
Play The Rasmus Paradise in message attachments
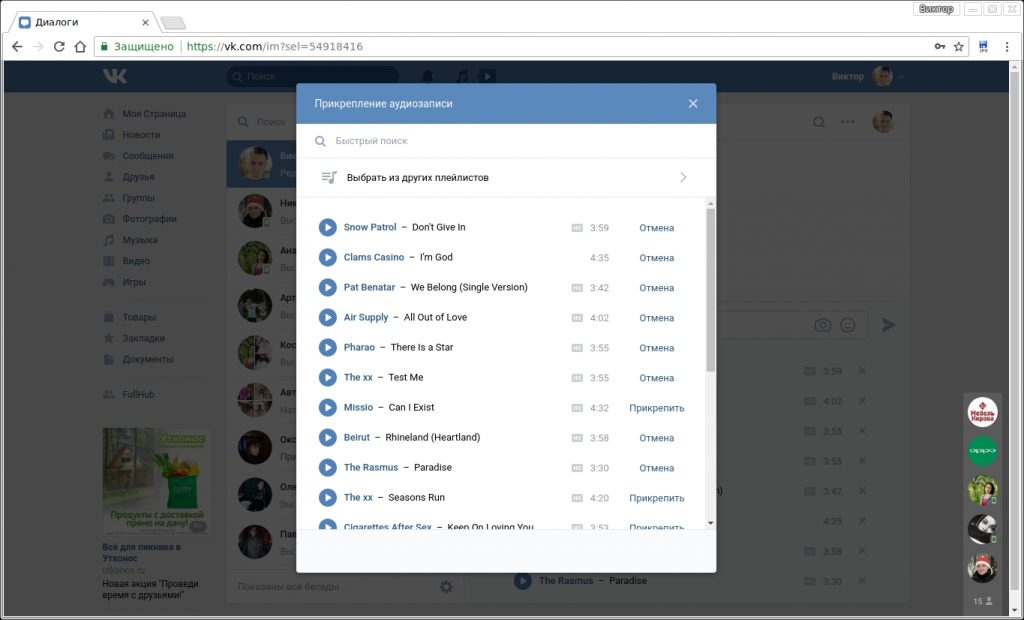pos(522,580)
